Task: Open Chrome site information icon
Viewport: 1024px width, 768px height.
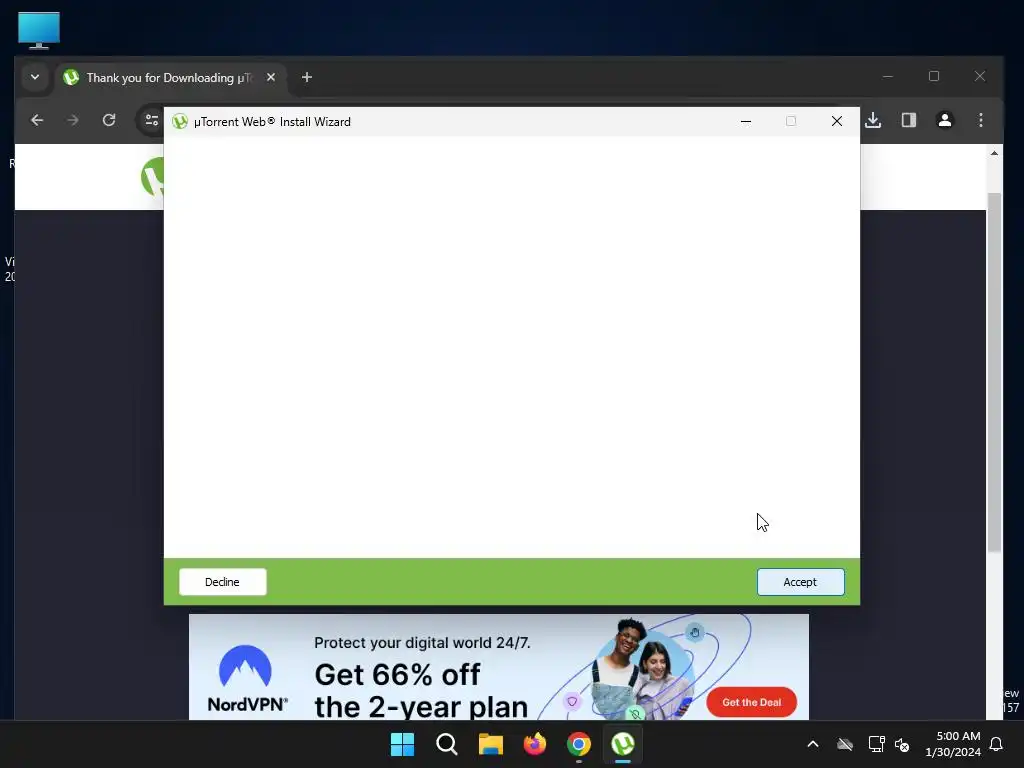Action: (x=152, y=120)
